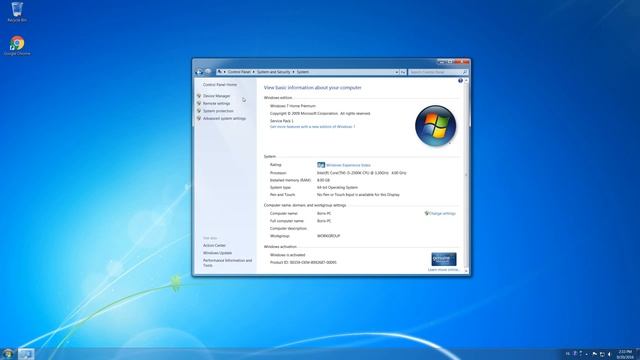Open the Advanced system settings link
640x360 pixels.
(224, 118)
